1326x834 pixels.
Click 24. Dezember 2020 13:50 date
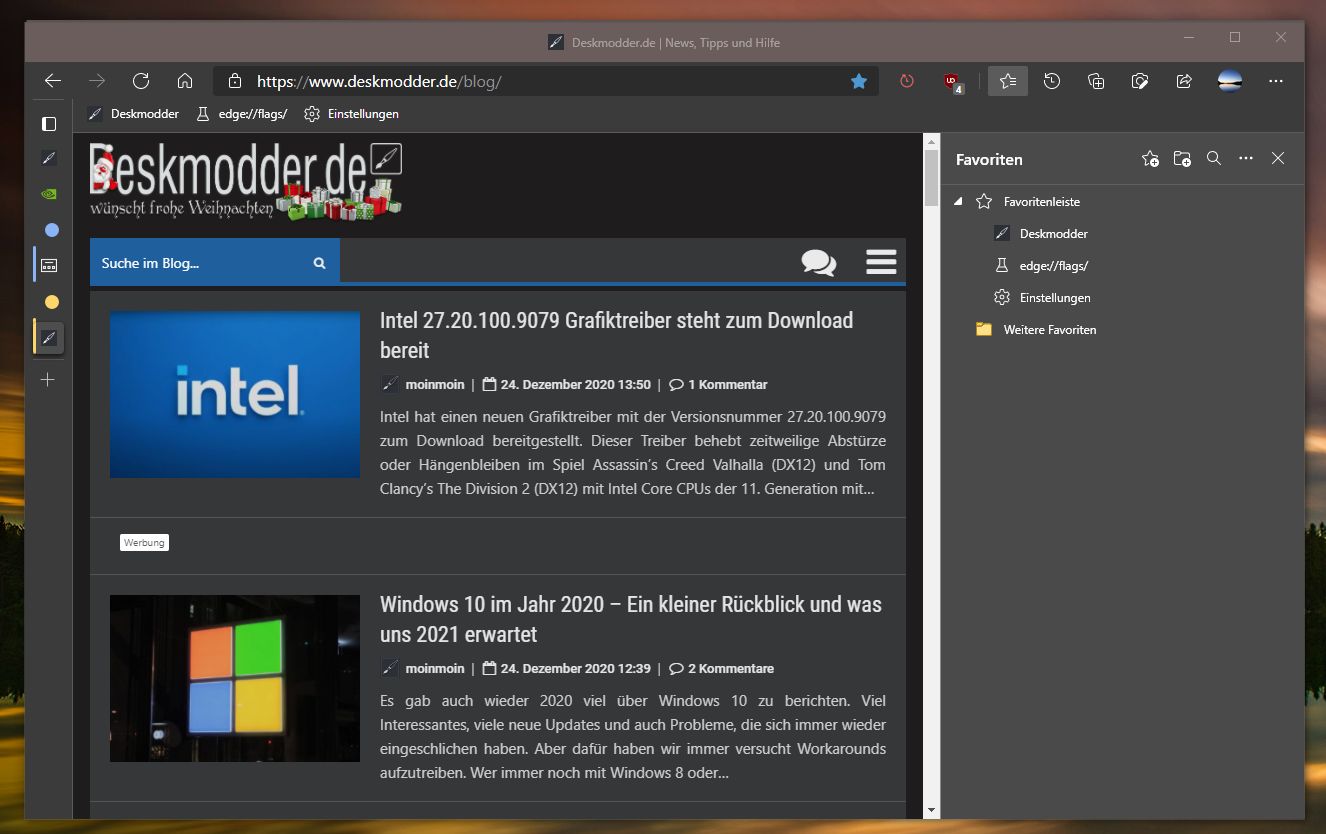575,384
